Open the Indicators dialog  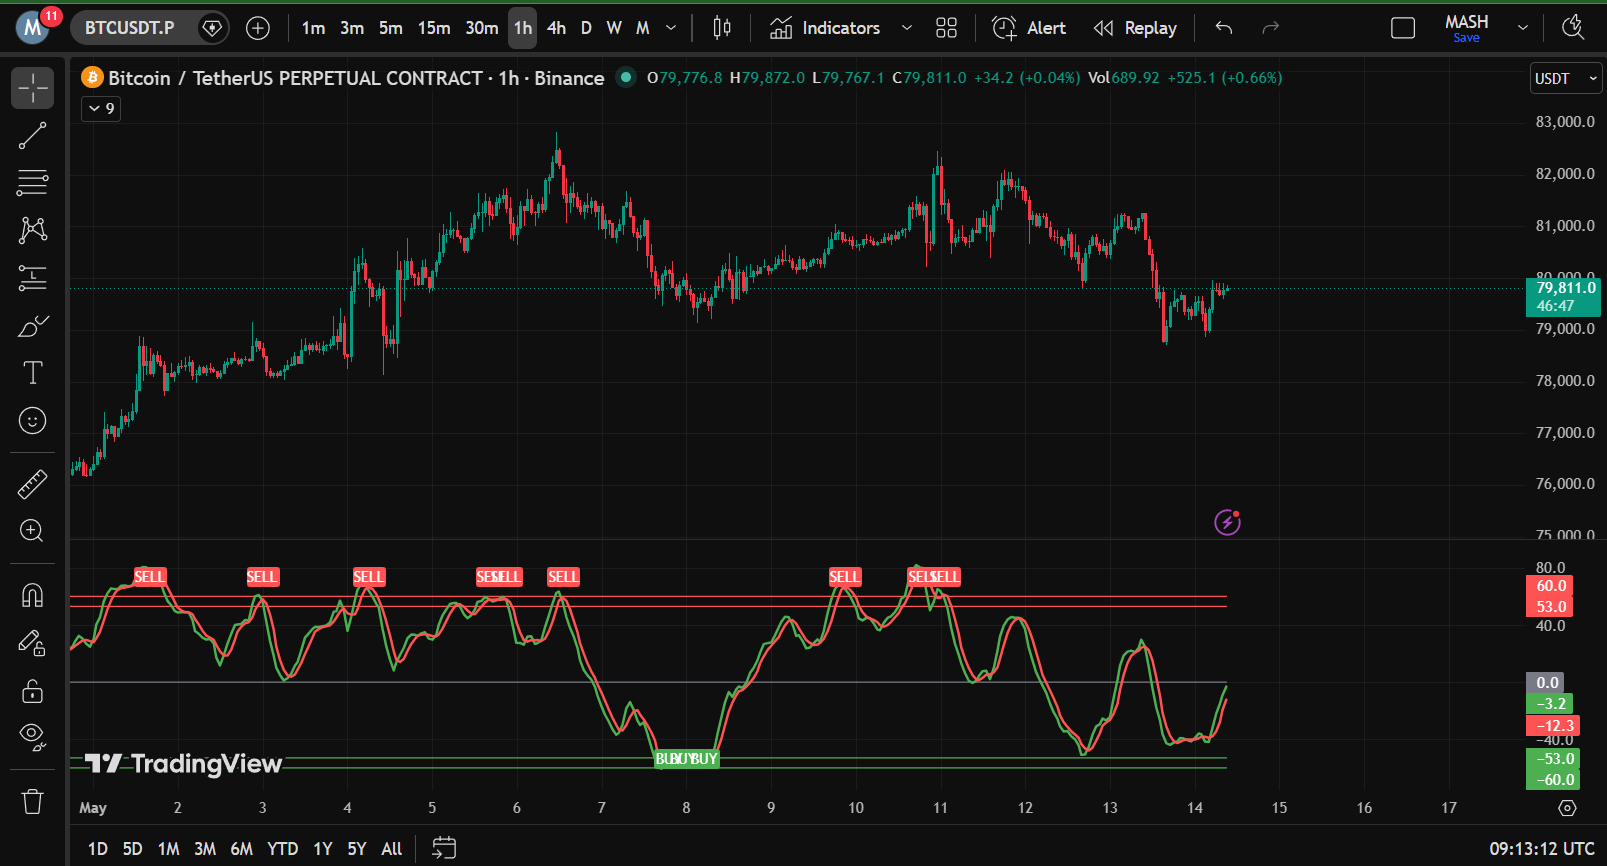pos(826,28)
